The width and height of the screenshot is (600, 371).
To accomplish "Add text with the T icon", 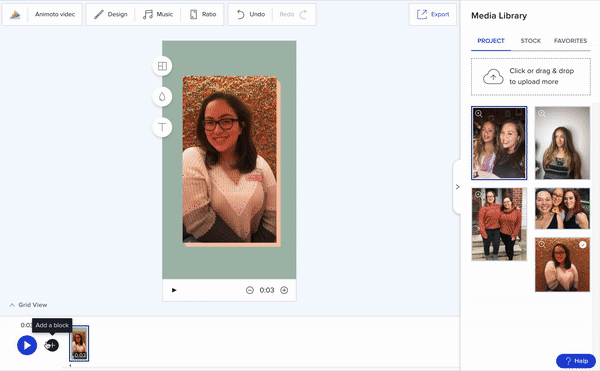I will click(162, 127).
